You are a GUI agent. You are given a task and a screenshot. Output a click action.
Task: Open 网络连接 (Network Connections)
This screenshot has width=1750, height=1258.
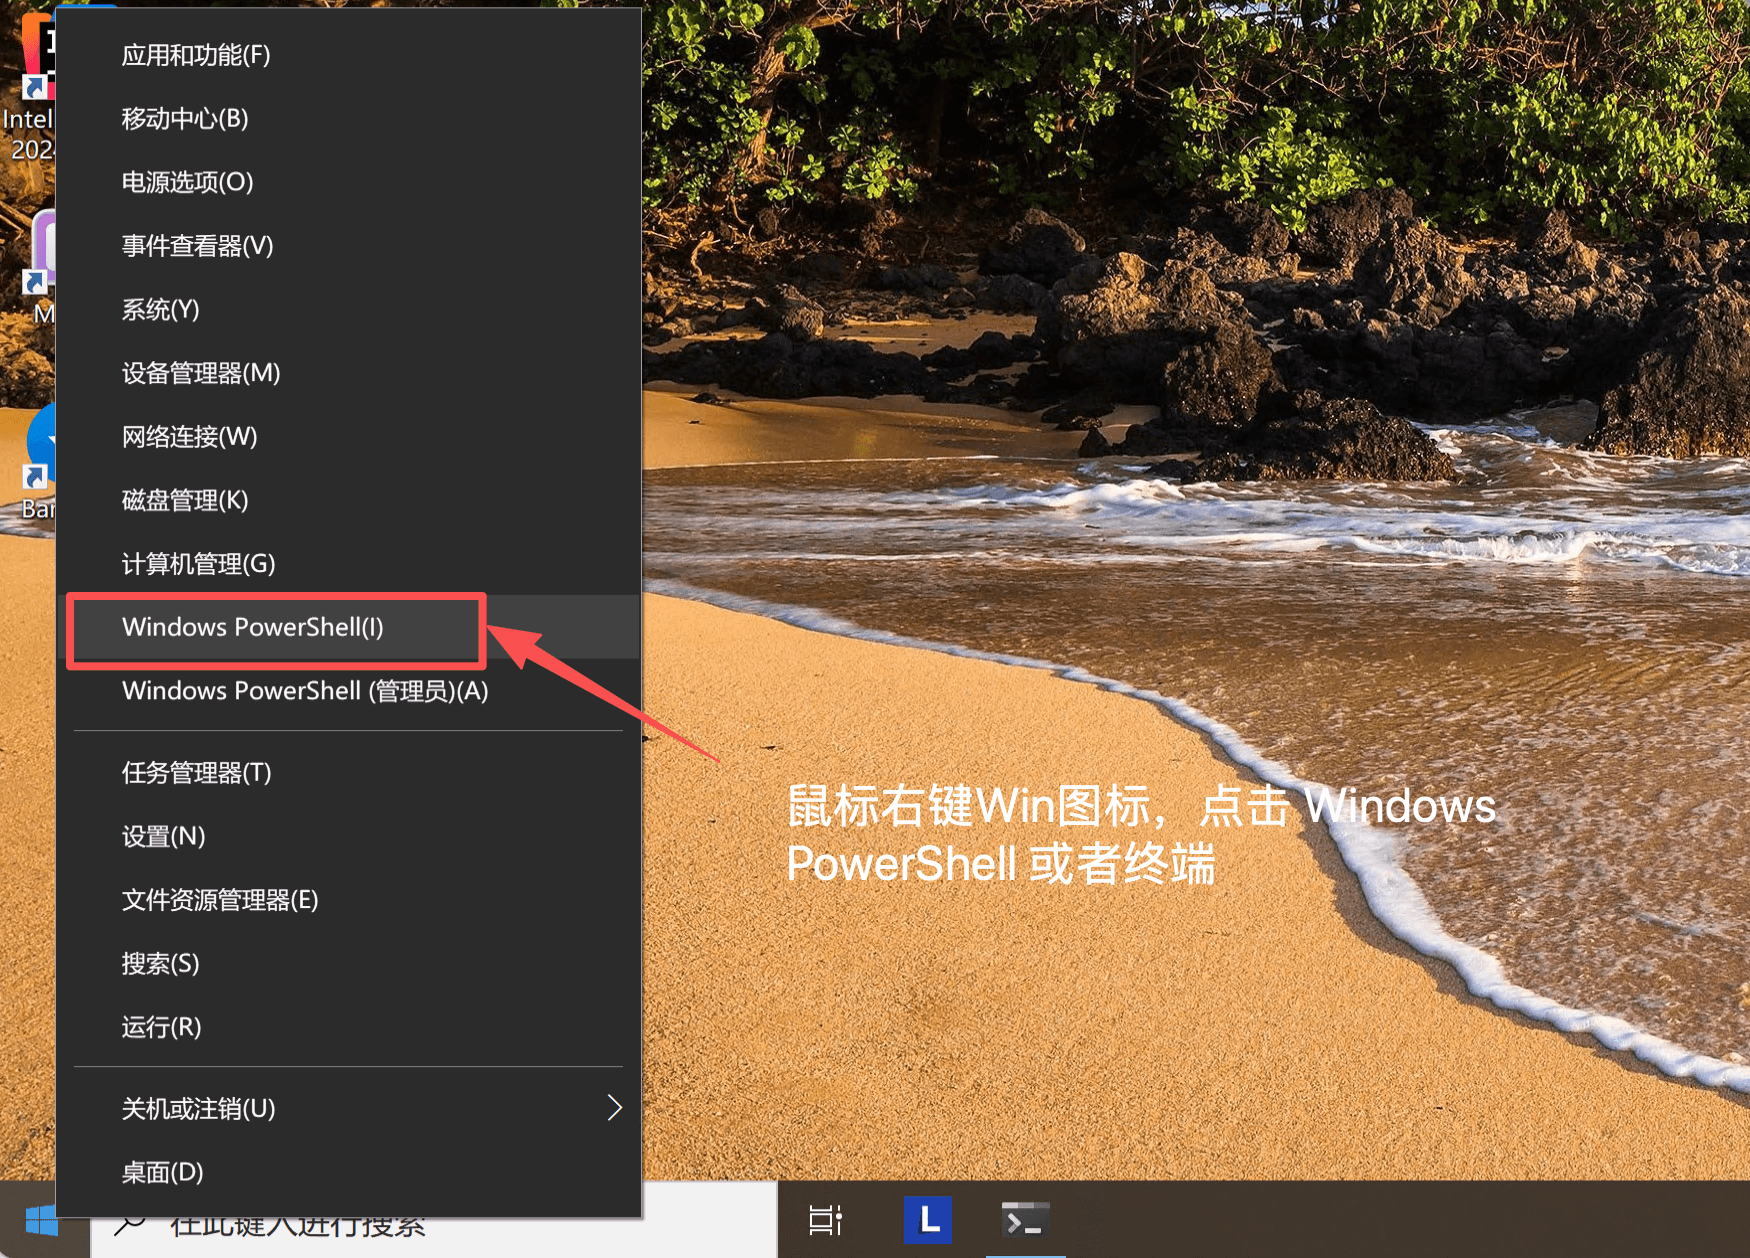point(189,437)
